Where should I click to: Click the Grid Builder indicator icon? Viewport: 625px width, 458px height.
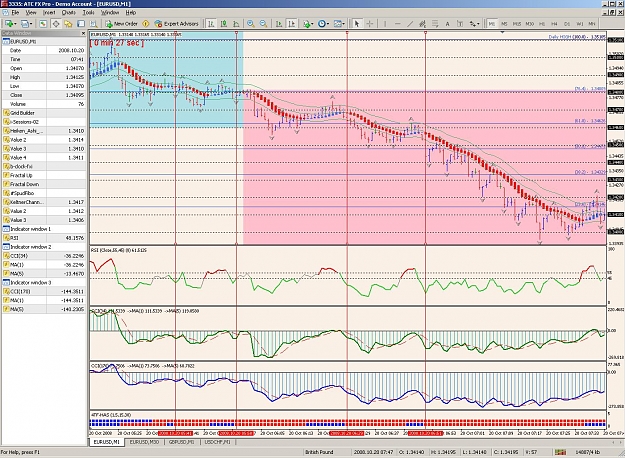pos(6,113)
